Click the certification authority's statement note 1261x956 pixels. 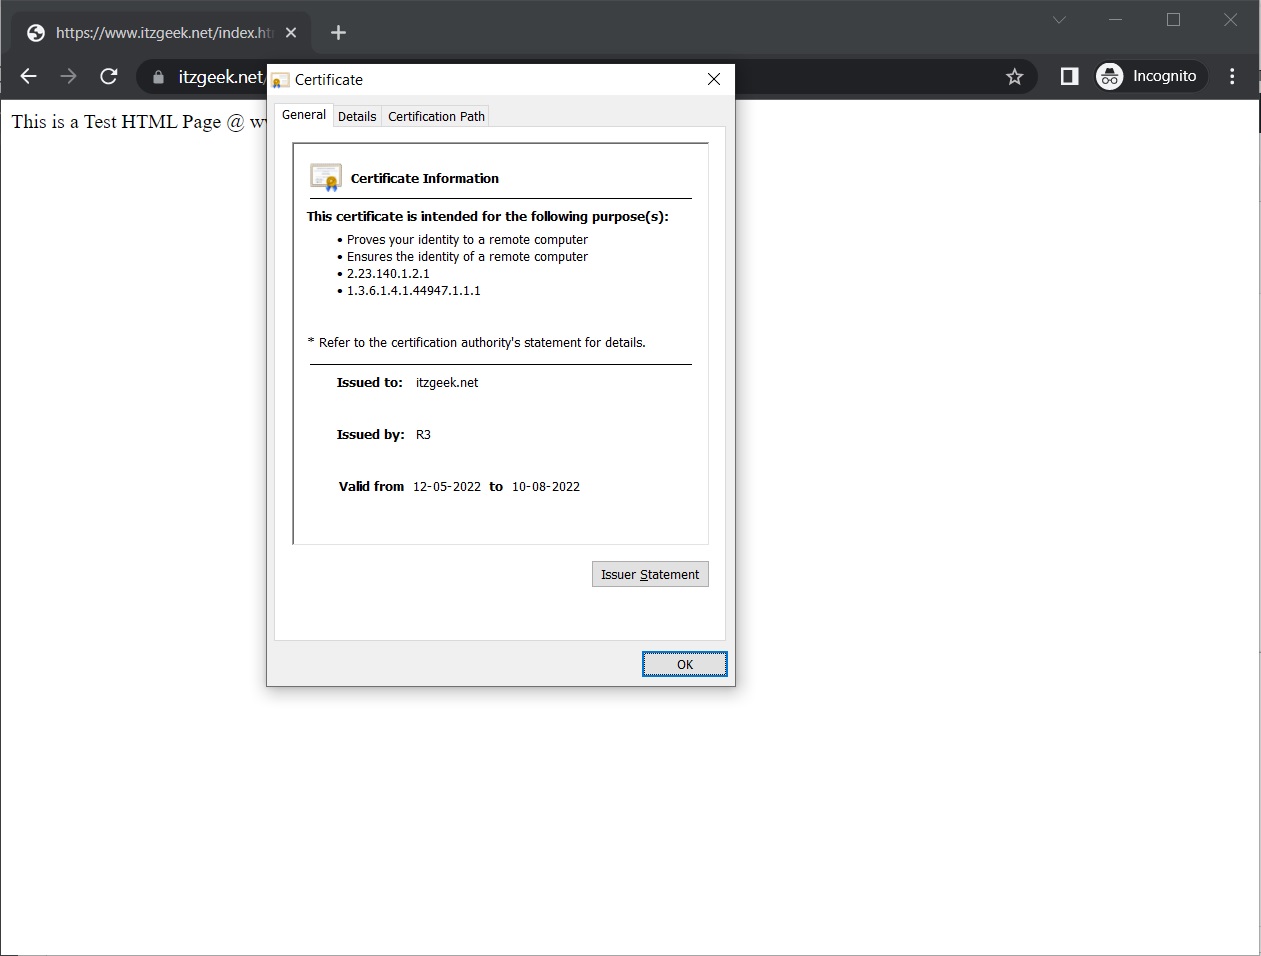(x=477, y=343)
